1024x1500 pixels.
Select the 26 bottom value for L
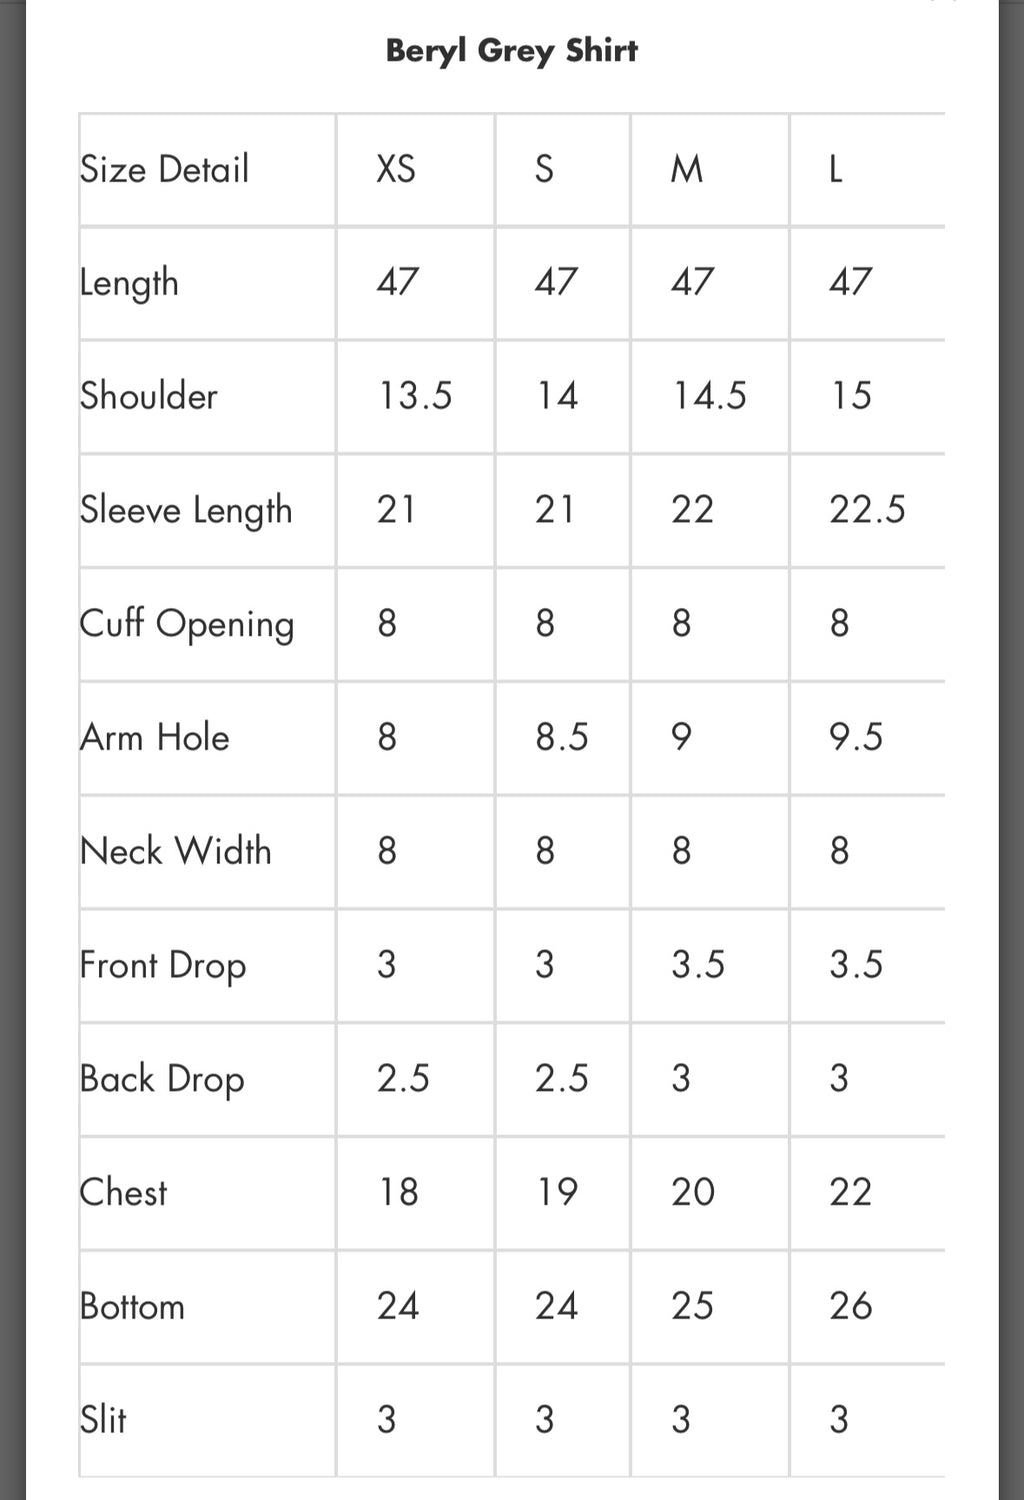click(851, 1306)
